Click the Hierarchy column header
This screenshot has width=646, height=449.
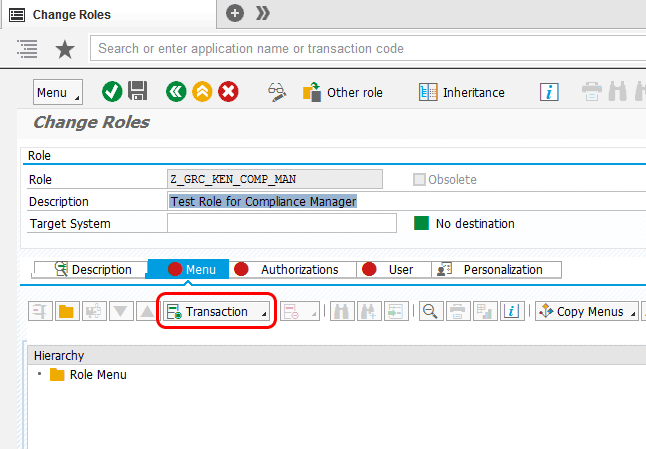[x=337, y=355]
